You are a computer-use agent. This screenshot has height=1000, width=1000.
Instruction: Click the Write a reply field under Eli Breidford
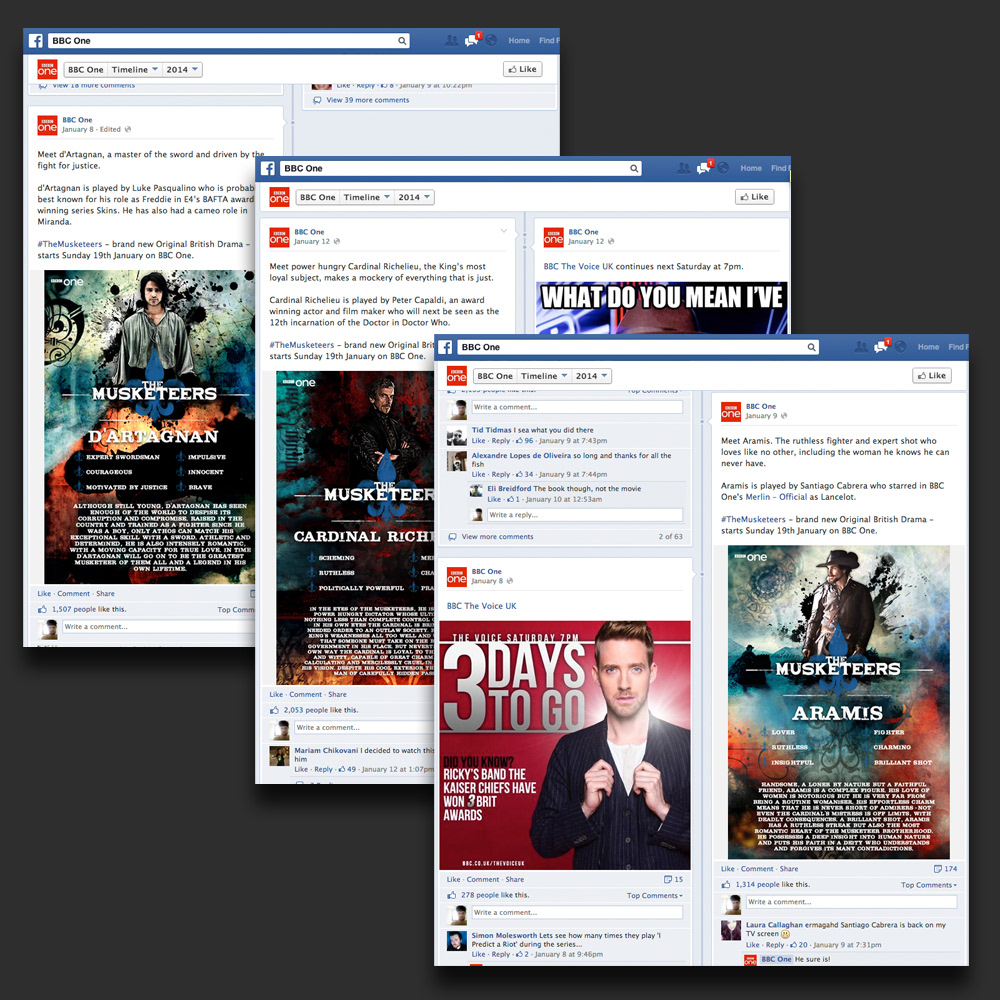pyautogui.click(x=585, y=515)
